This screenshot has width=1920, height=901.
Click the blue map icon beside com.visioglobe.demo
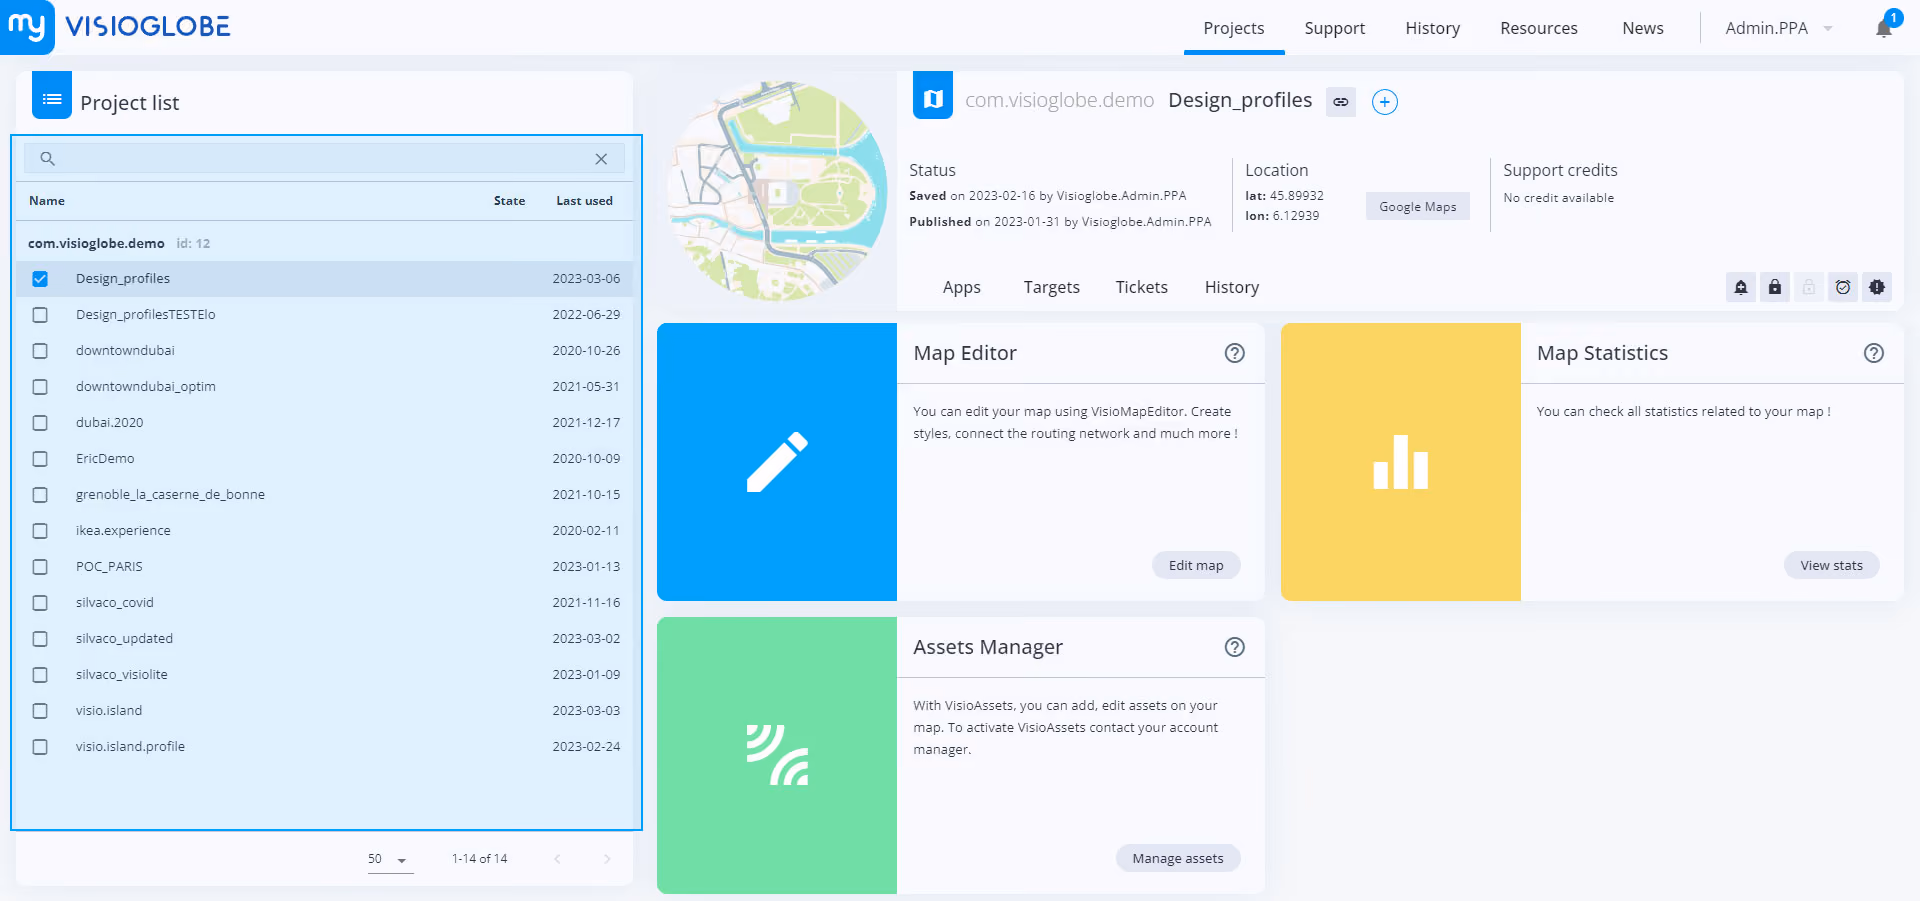(933, 96)
